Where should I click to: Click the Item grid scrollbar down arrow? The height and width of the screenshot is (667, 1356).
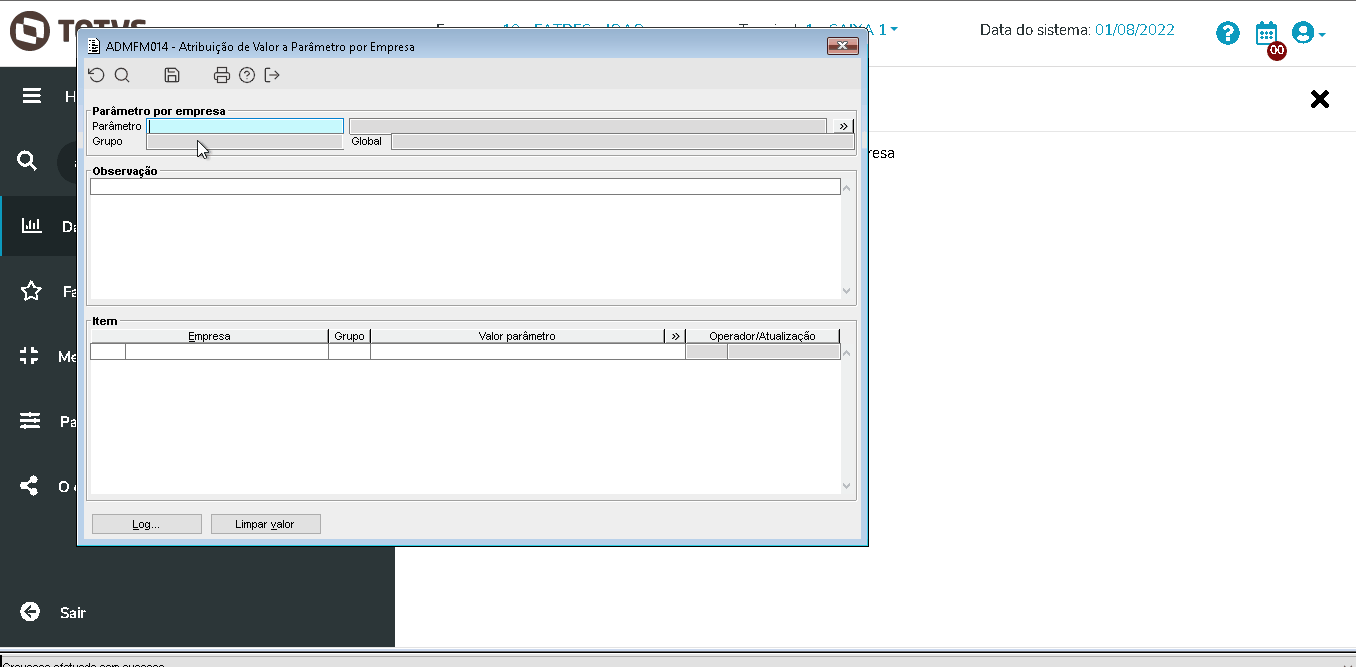click(848, 487)
